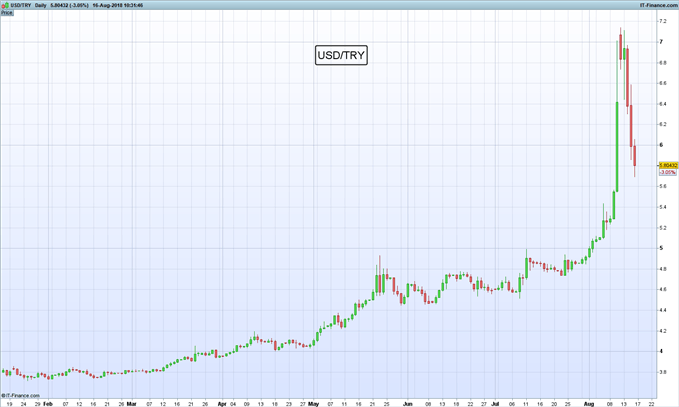
Task: Open the IT-Finance.com link at top right
Action: click(x=658, y=5)
